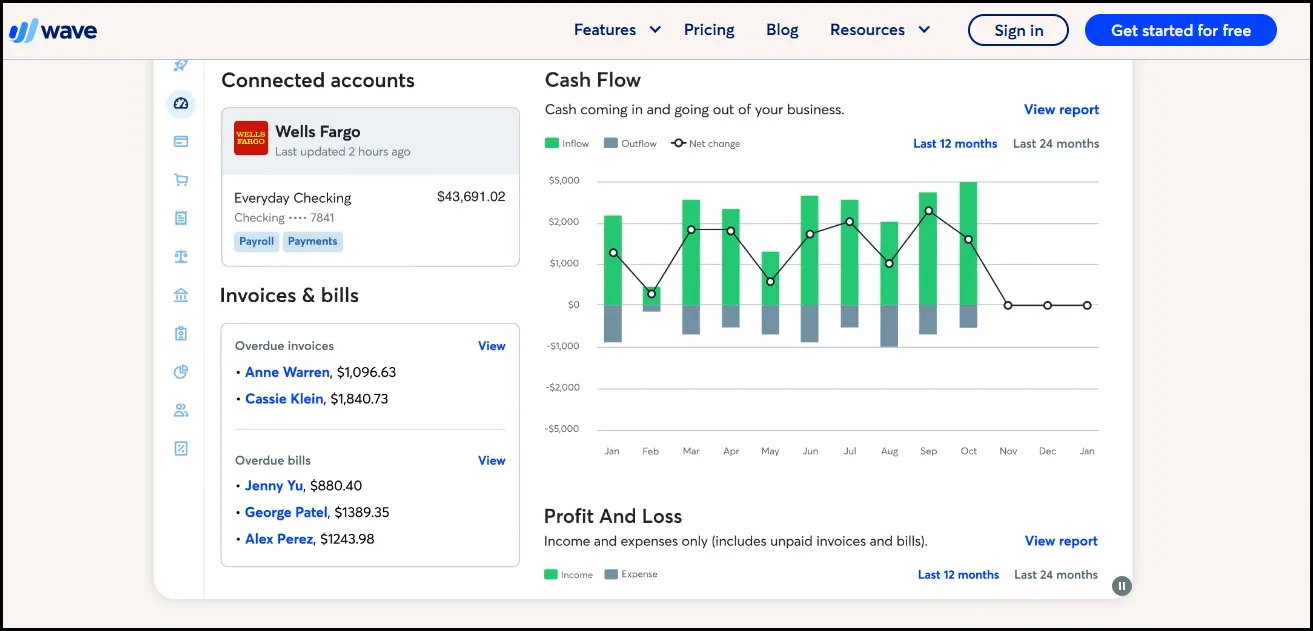Image resolution: width=1313 pixels, height=631 pixels.
Task: Expand the Net change legend option
Action: click(x=705, y=143)
